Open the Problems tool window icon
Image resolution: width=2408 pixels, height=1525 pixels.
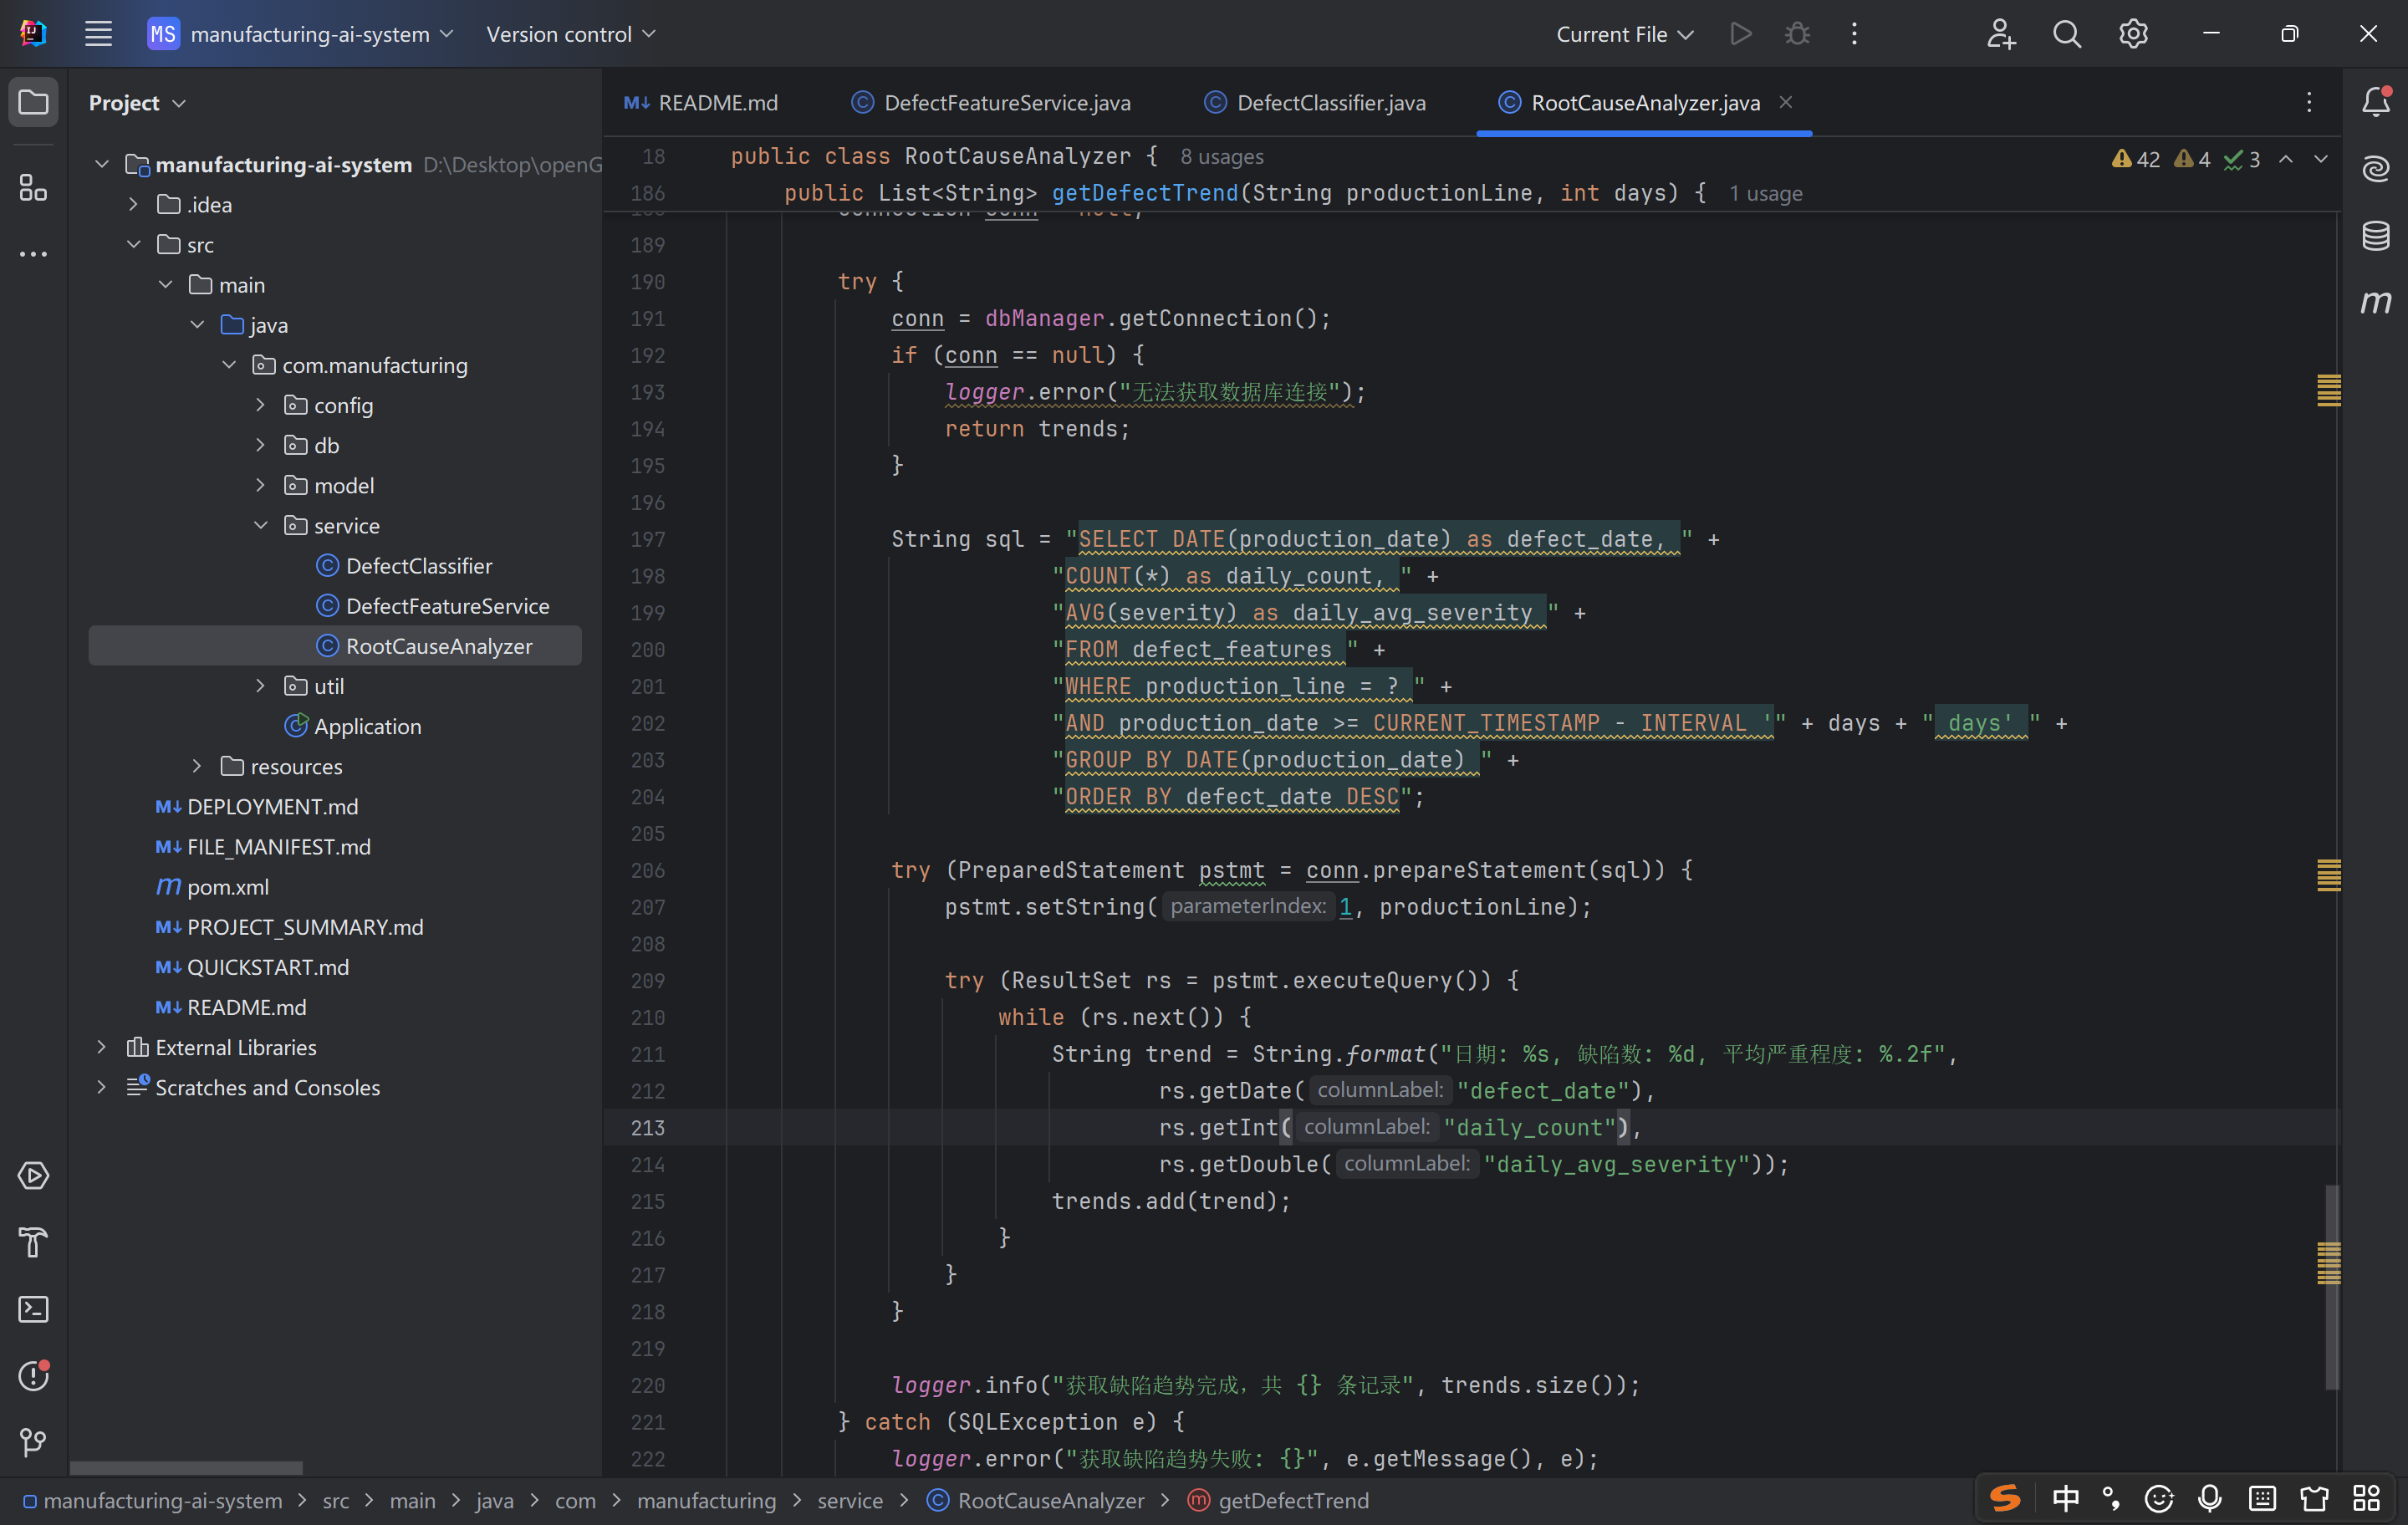point(33,1375)
